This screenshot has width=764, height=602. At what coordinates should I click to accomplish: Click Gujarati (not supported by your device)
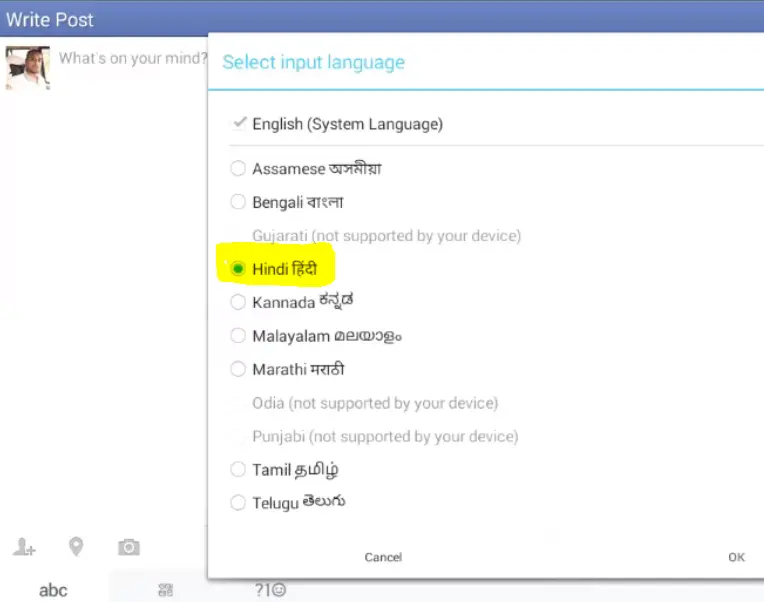point(386,236)
